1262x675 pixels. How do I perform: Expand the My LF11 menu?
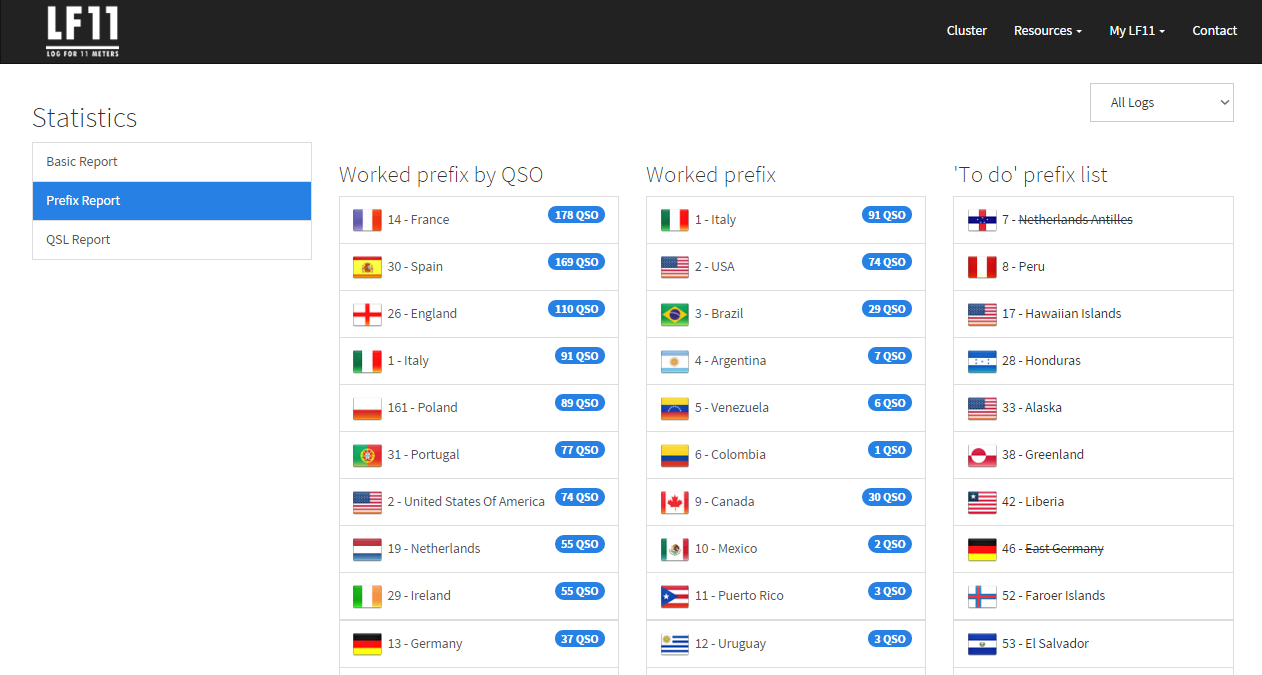(x=1136, y=31)
